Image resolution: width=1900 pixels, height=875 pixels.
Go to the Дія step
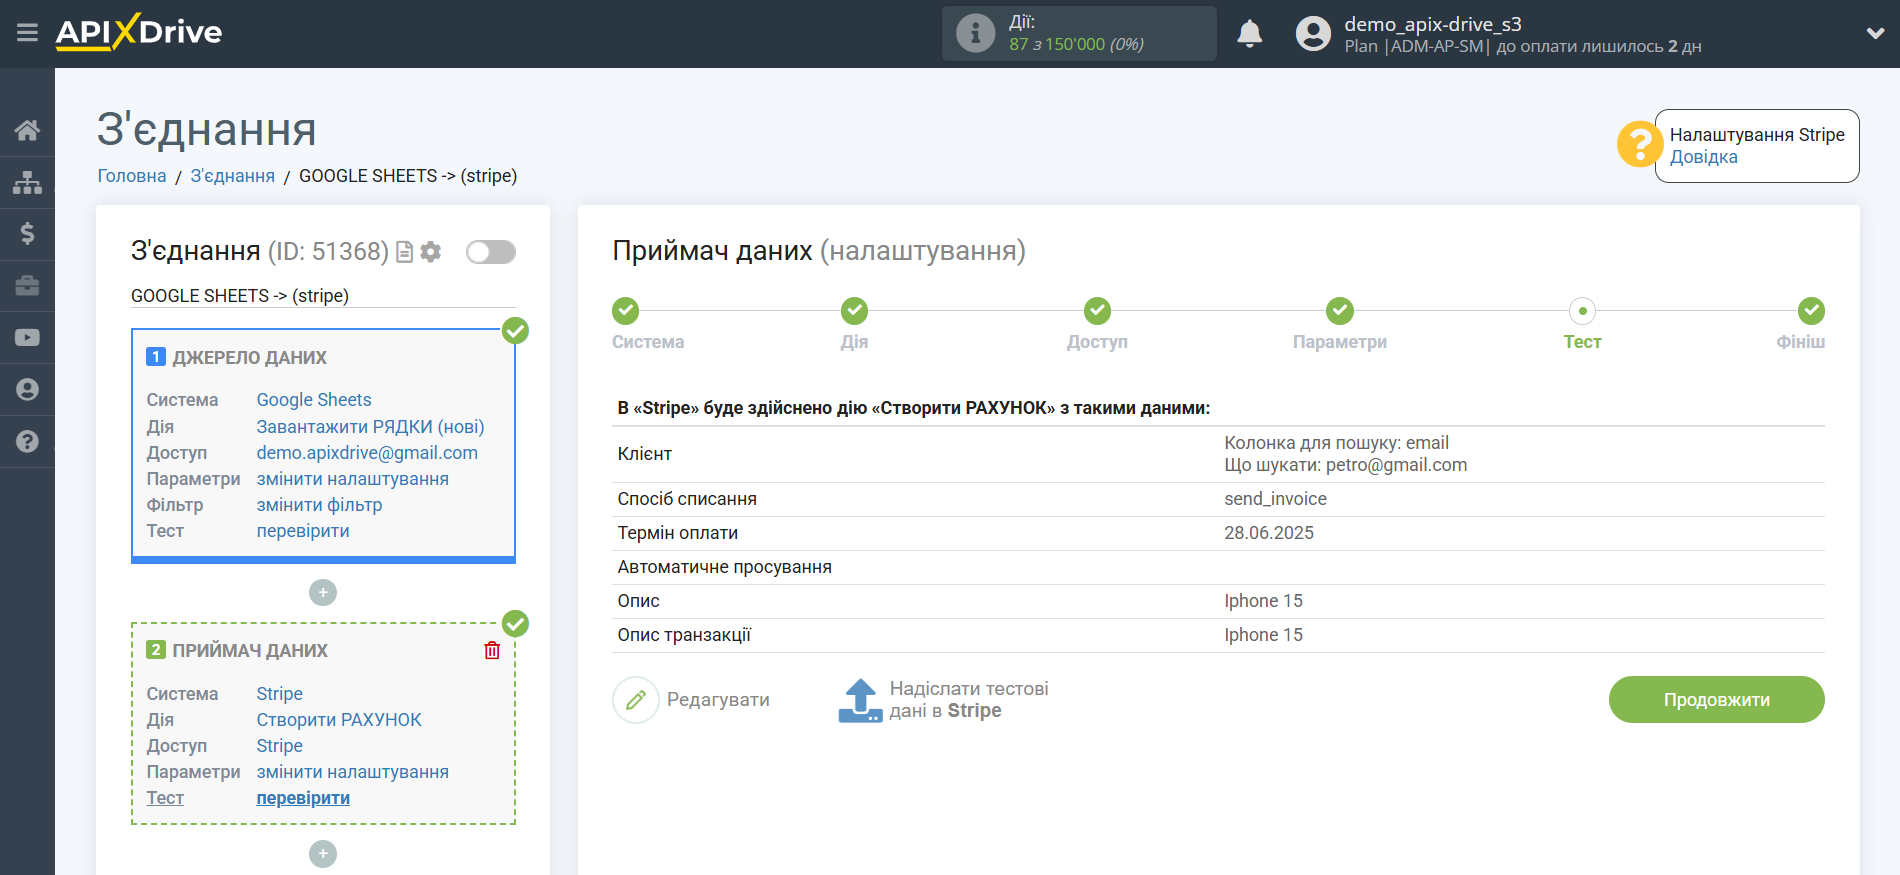(854, 311)
